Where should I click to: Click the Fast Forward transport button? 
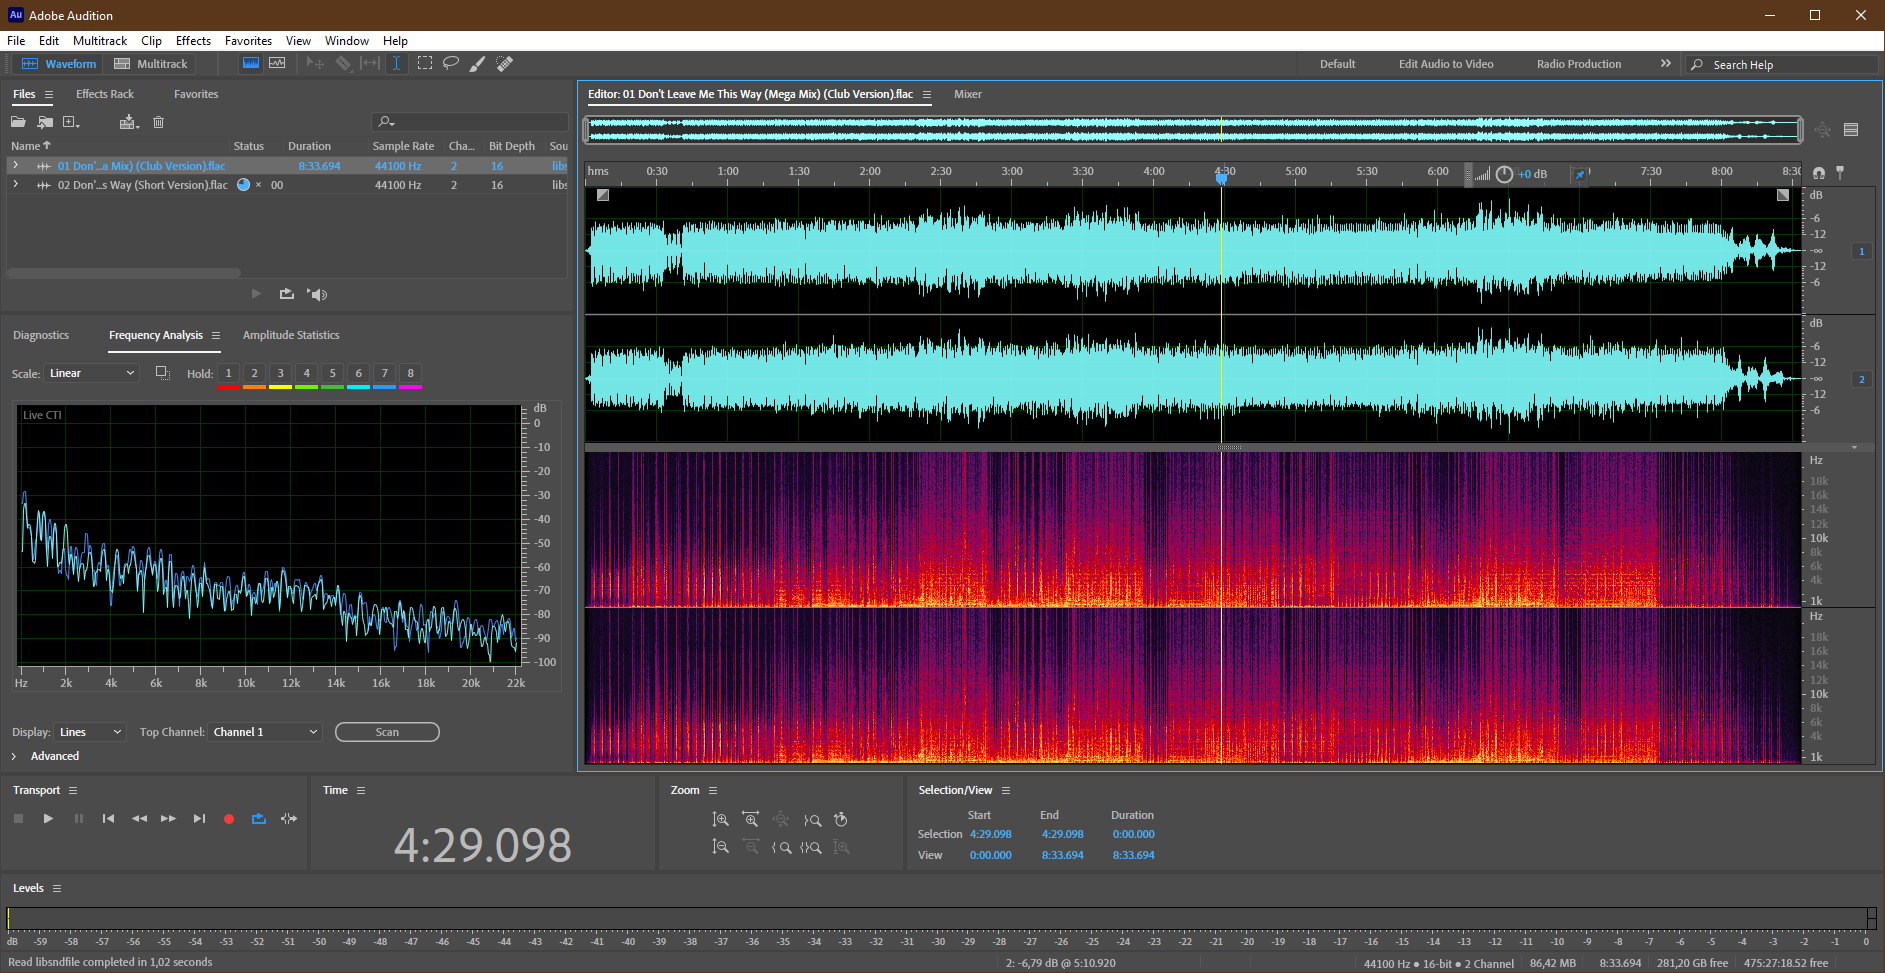pos(168,818)
